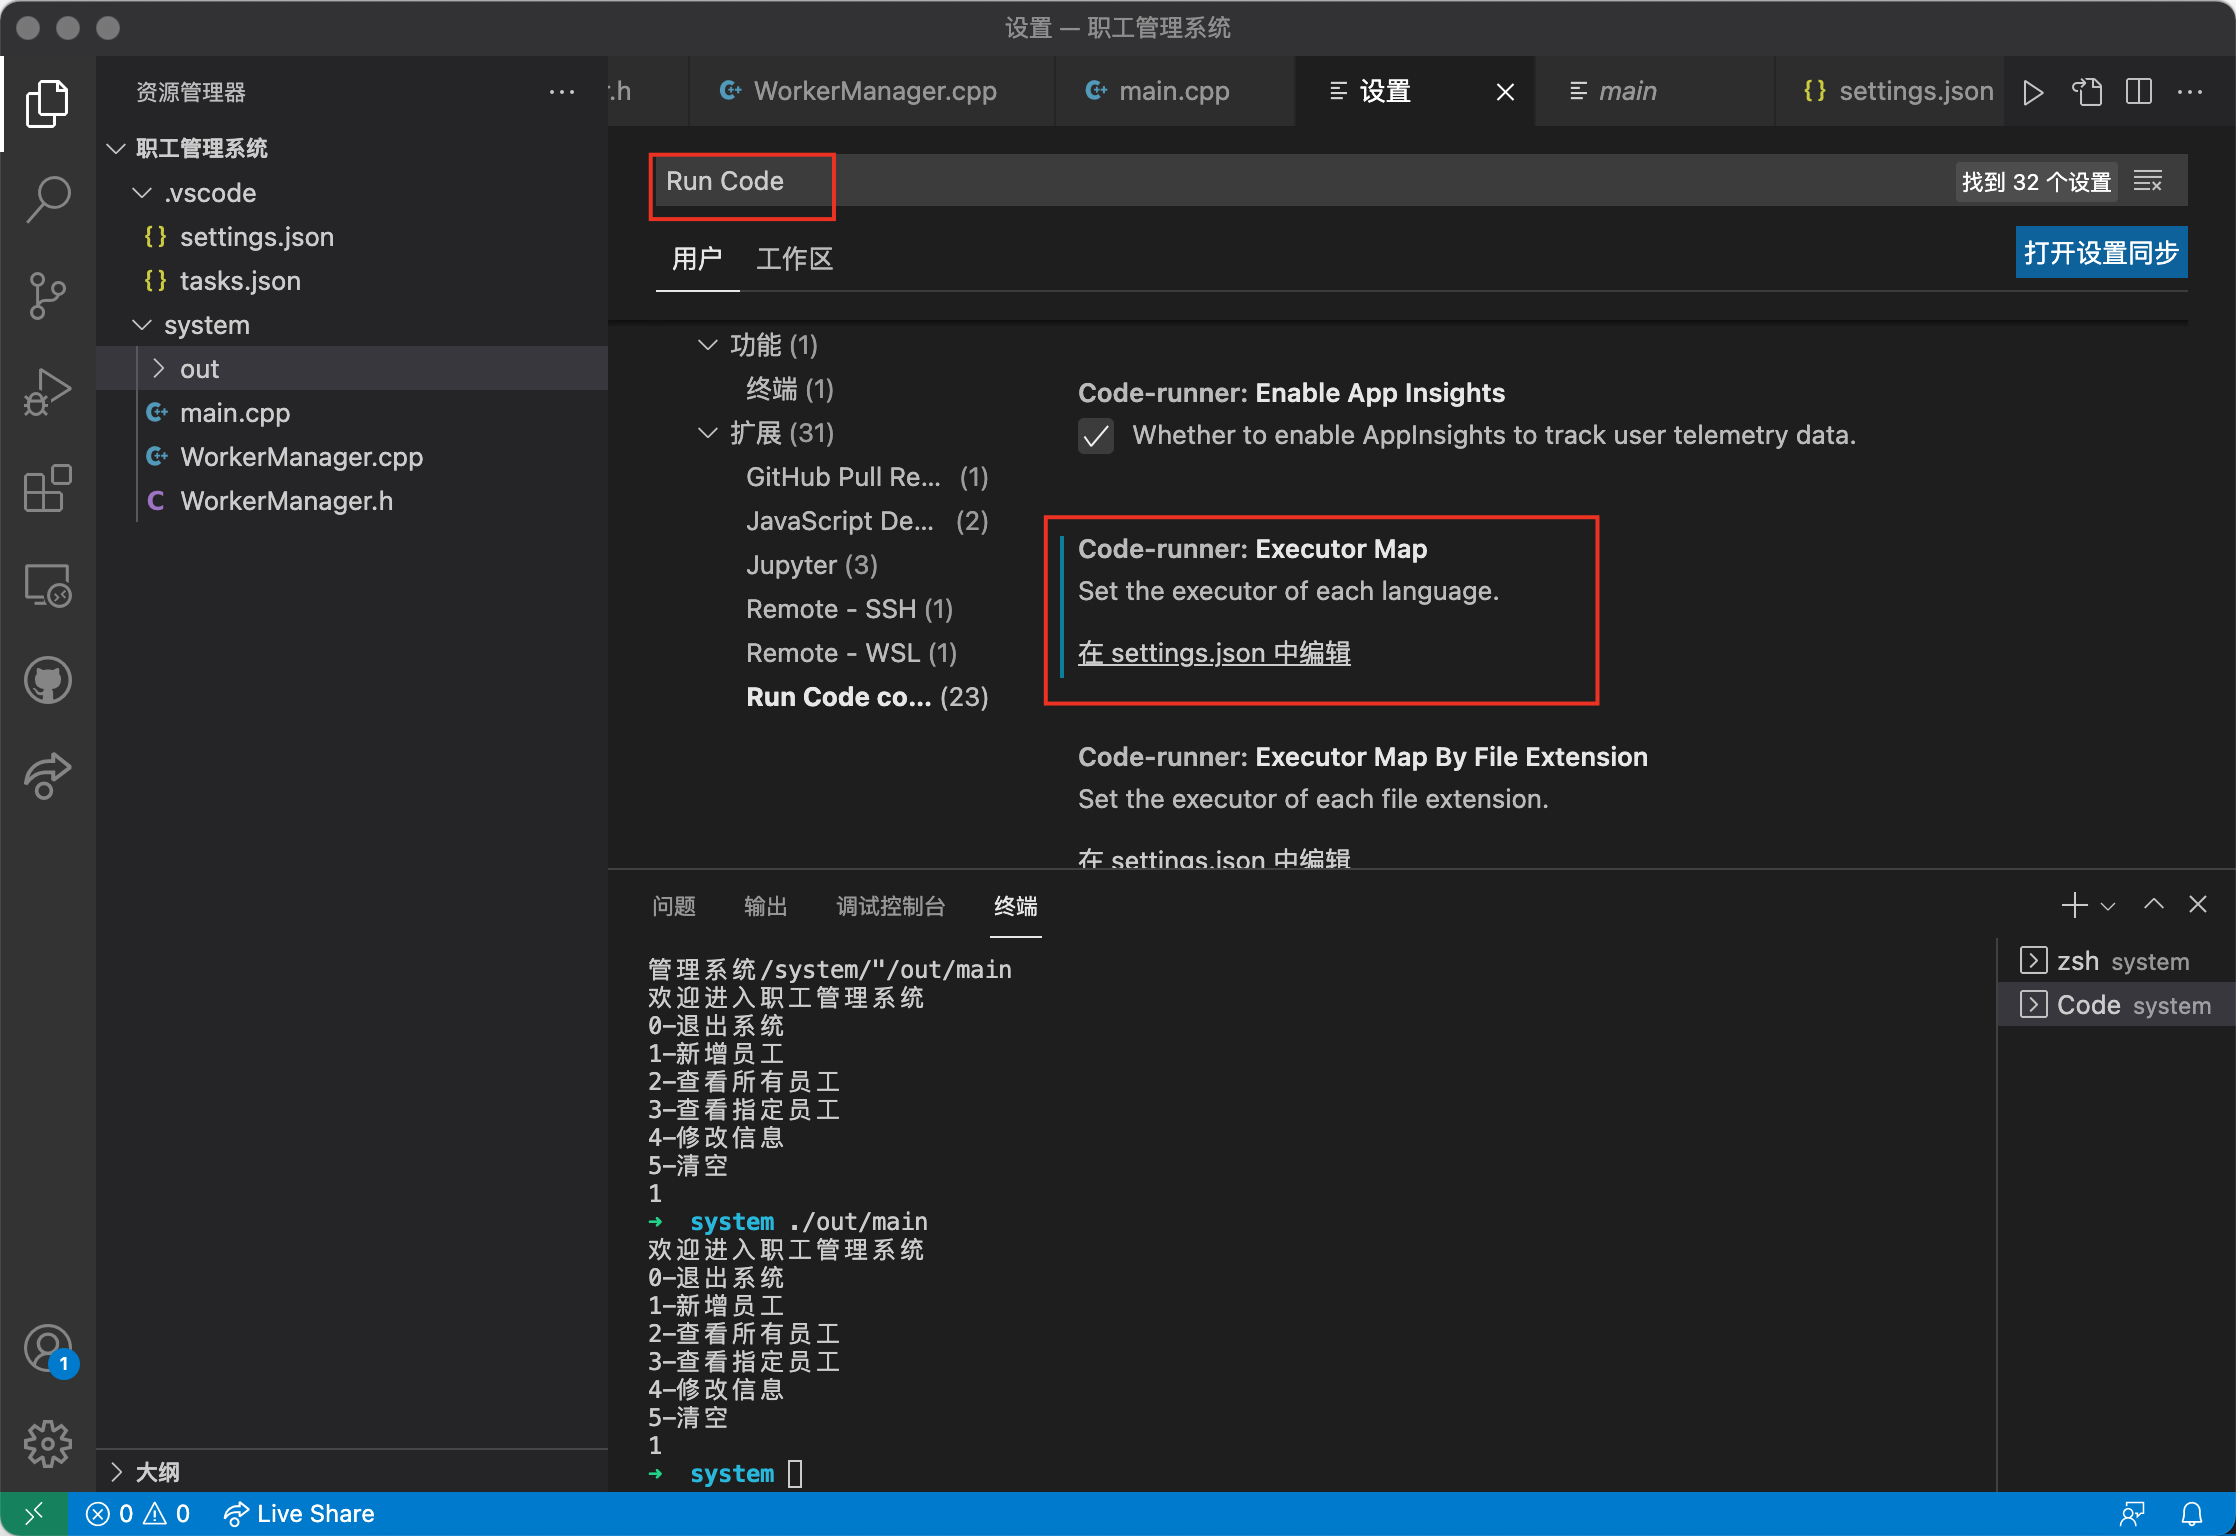Open the Accounts menu
This screenshot has height=1536, width=2236.
tap(47, 1350)
